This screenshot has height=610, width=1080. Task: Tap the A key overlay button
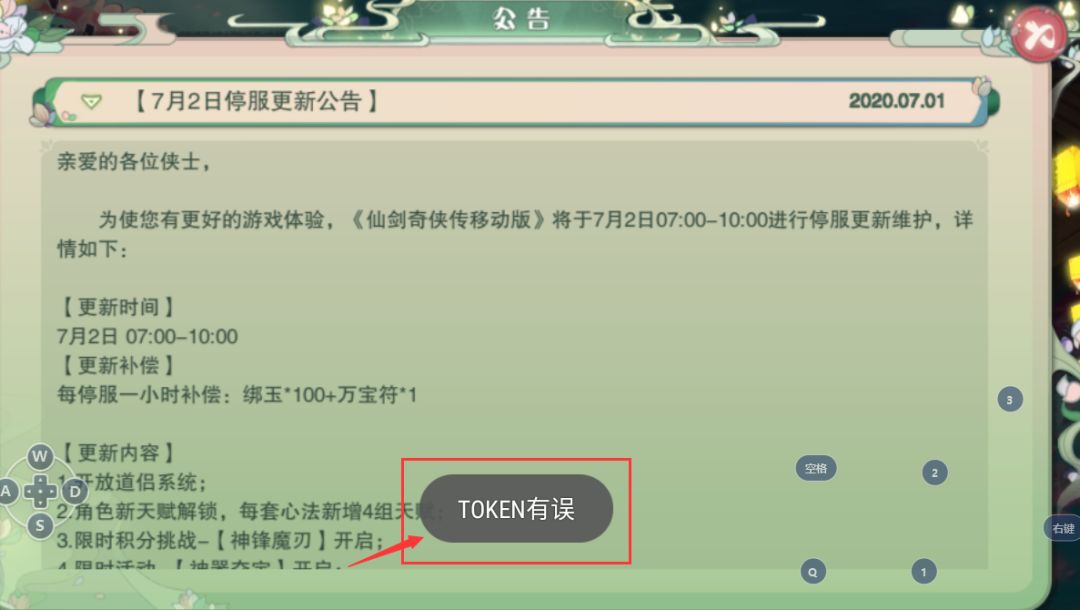(x=7, y=492)
